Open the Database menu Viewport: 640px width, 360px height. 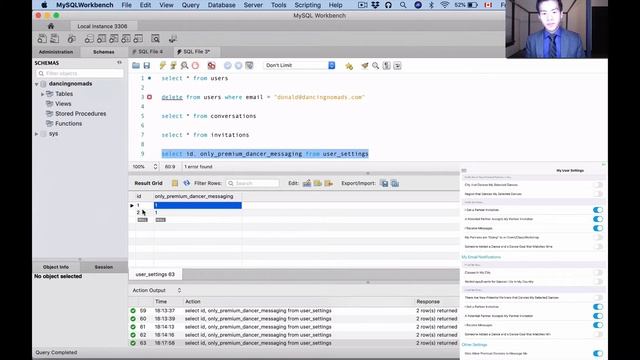[222, 5]
